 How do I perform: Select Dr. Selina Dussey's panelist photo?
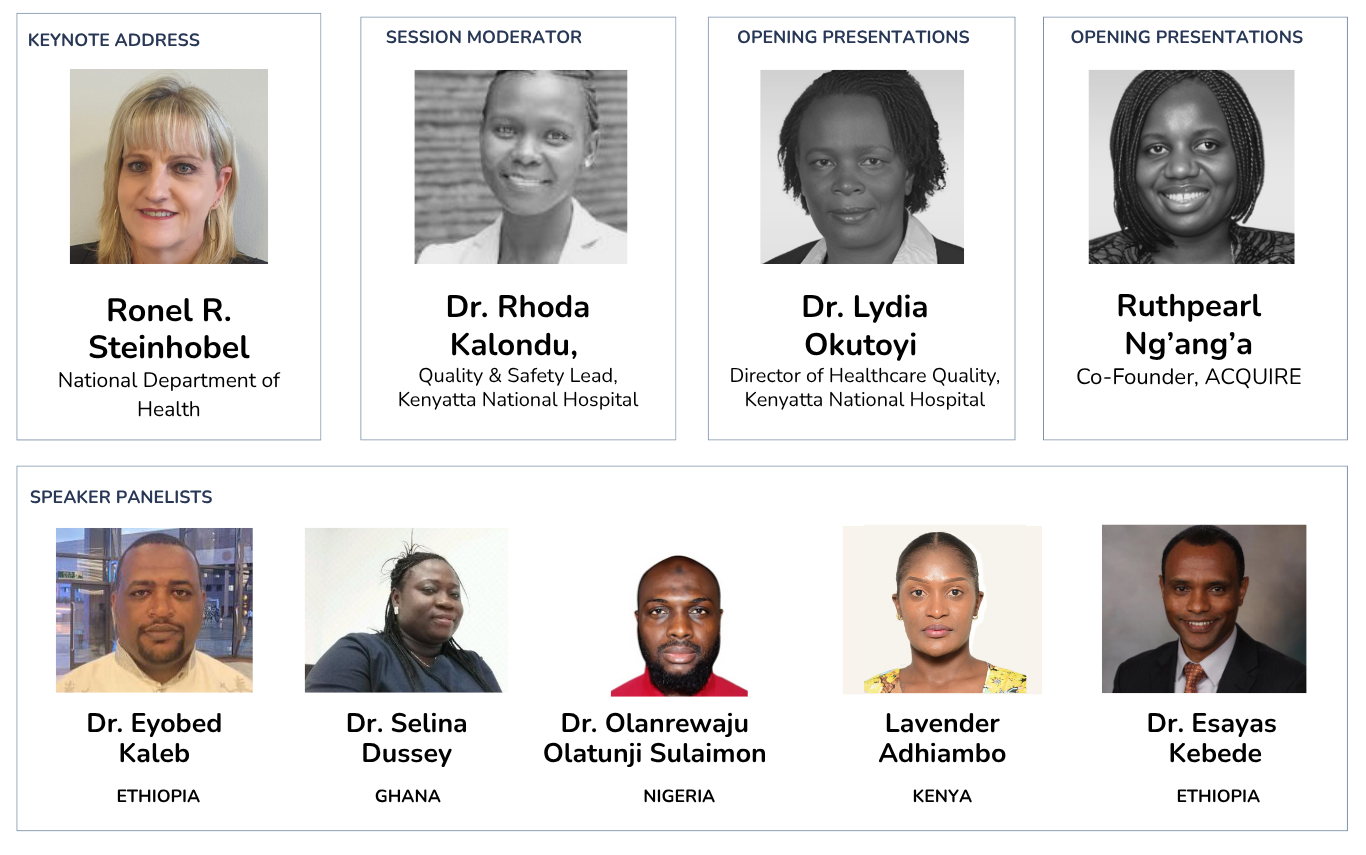click(x=406, y=610)
